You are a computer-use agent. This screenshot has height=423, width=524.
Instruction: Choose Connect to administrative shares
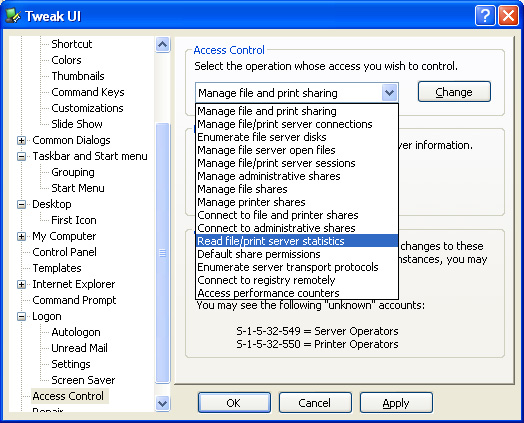click(x=297, y=228)
